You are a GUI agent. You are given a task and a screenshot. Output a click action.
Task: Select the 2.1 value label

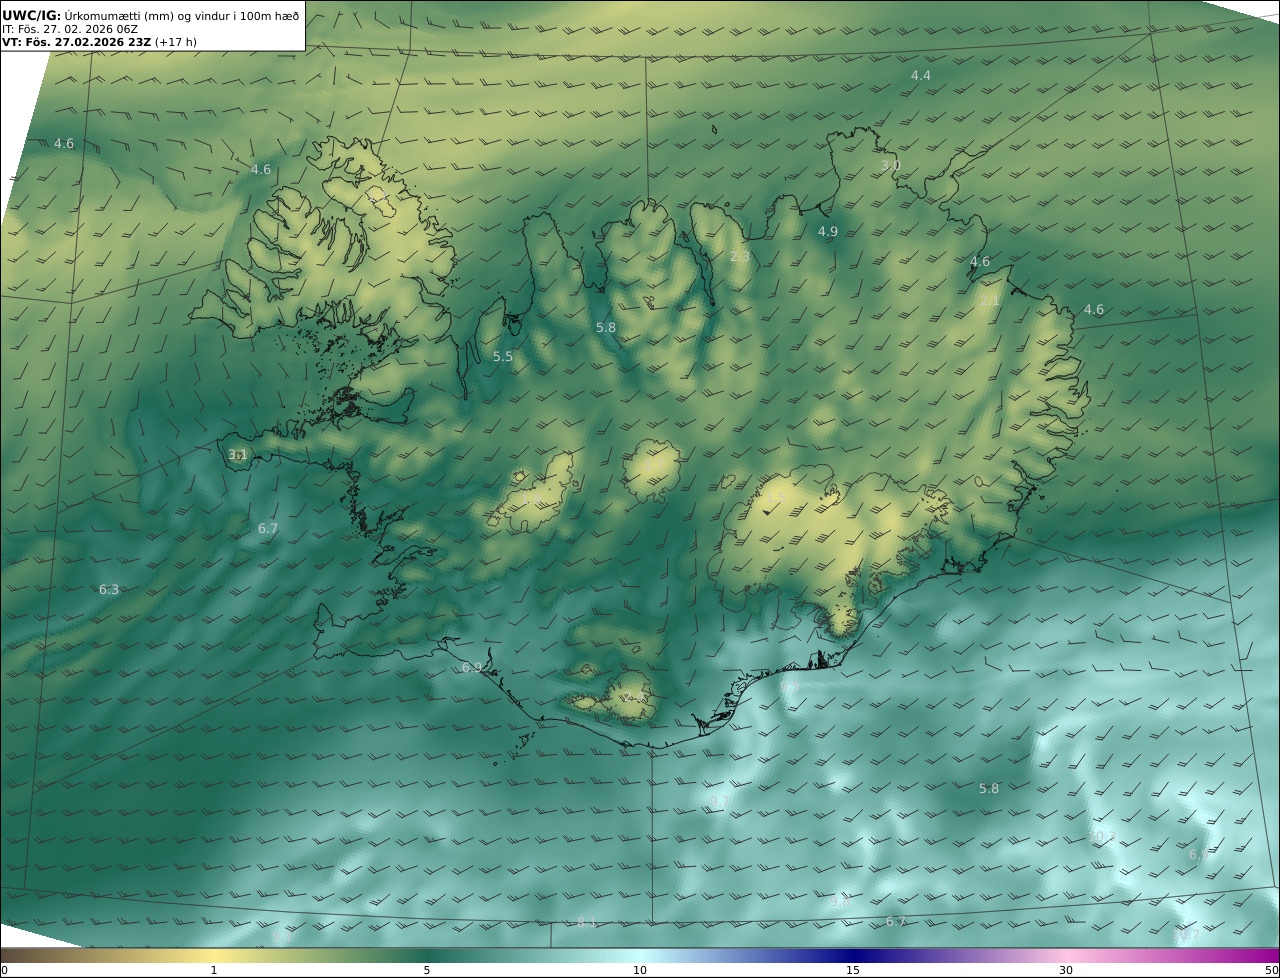[990, 301]
